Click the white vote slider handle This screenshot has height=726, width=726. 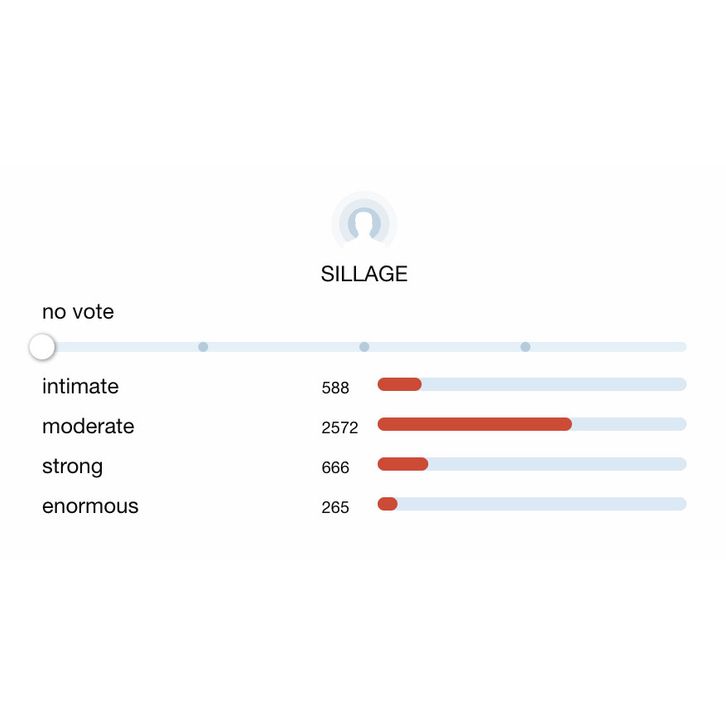point(42,347)
